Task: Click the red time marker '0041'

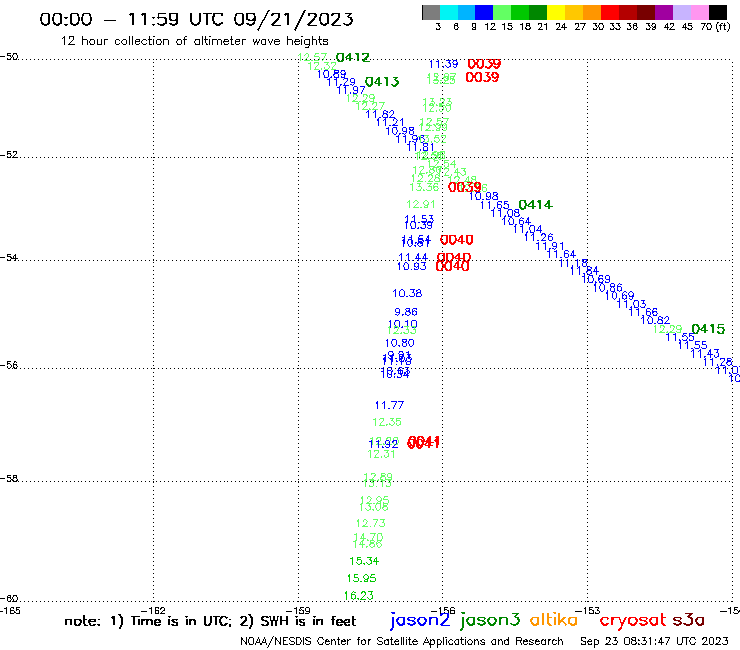Action: [x=423, y=442]
